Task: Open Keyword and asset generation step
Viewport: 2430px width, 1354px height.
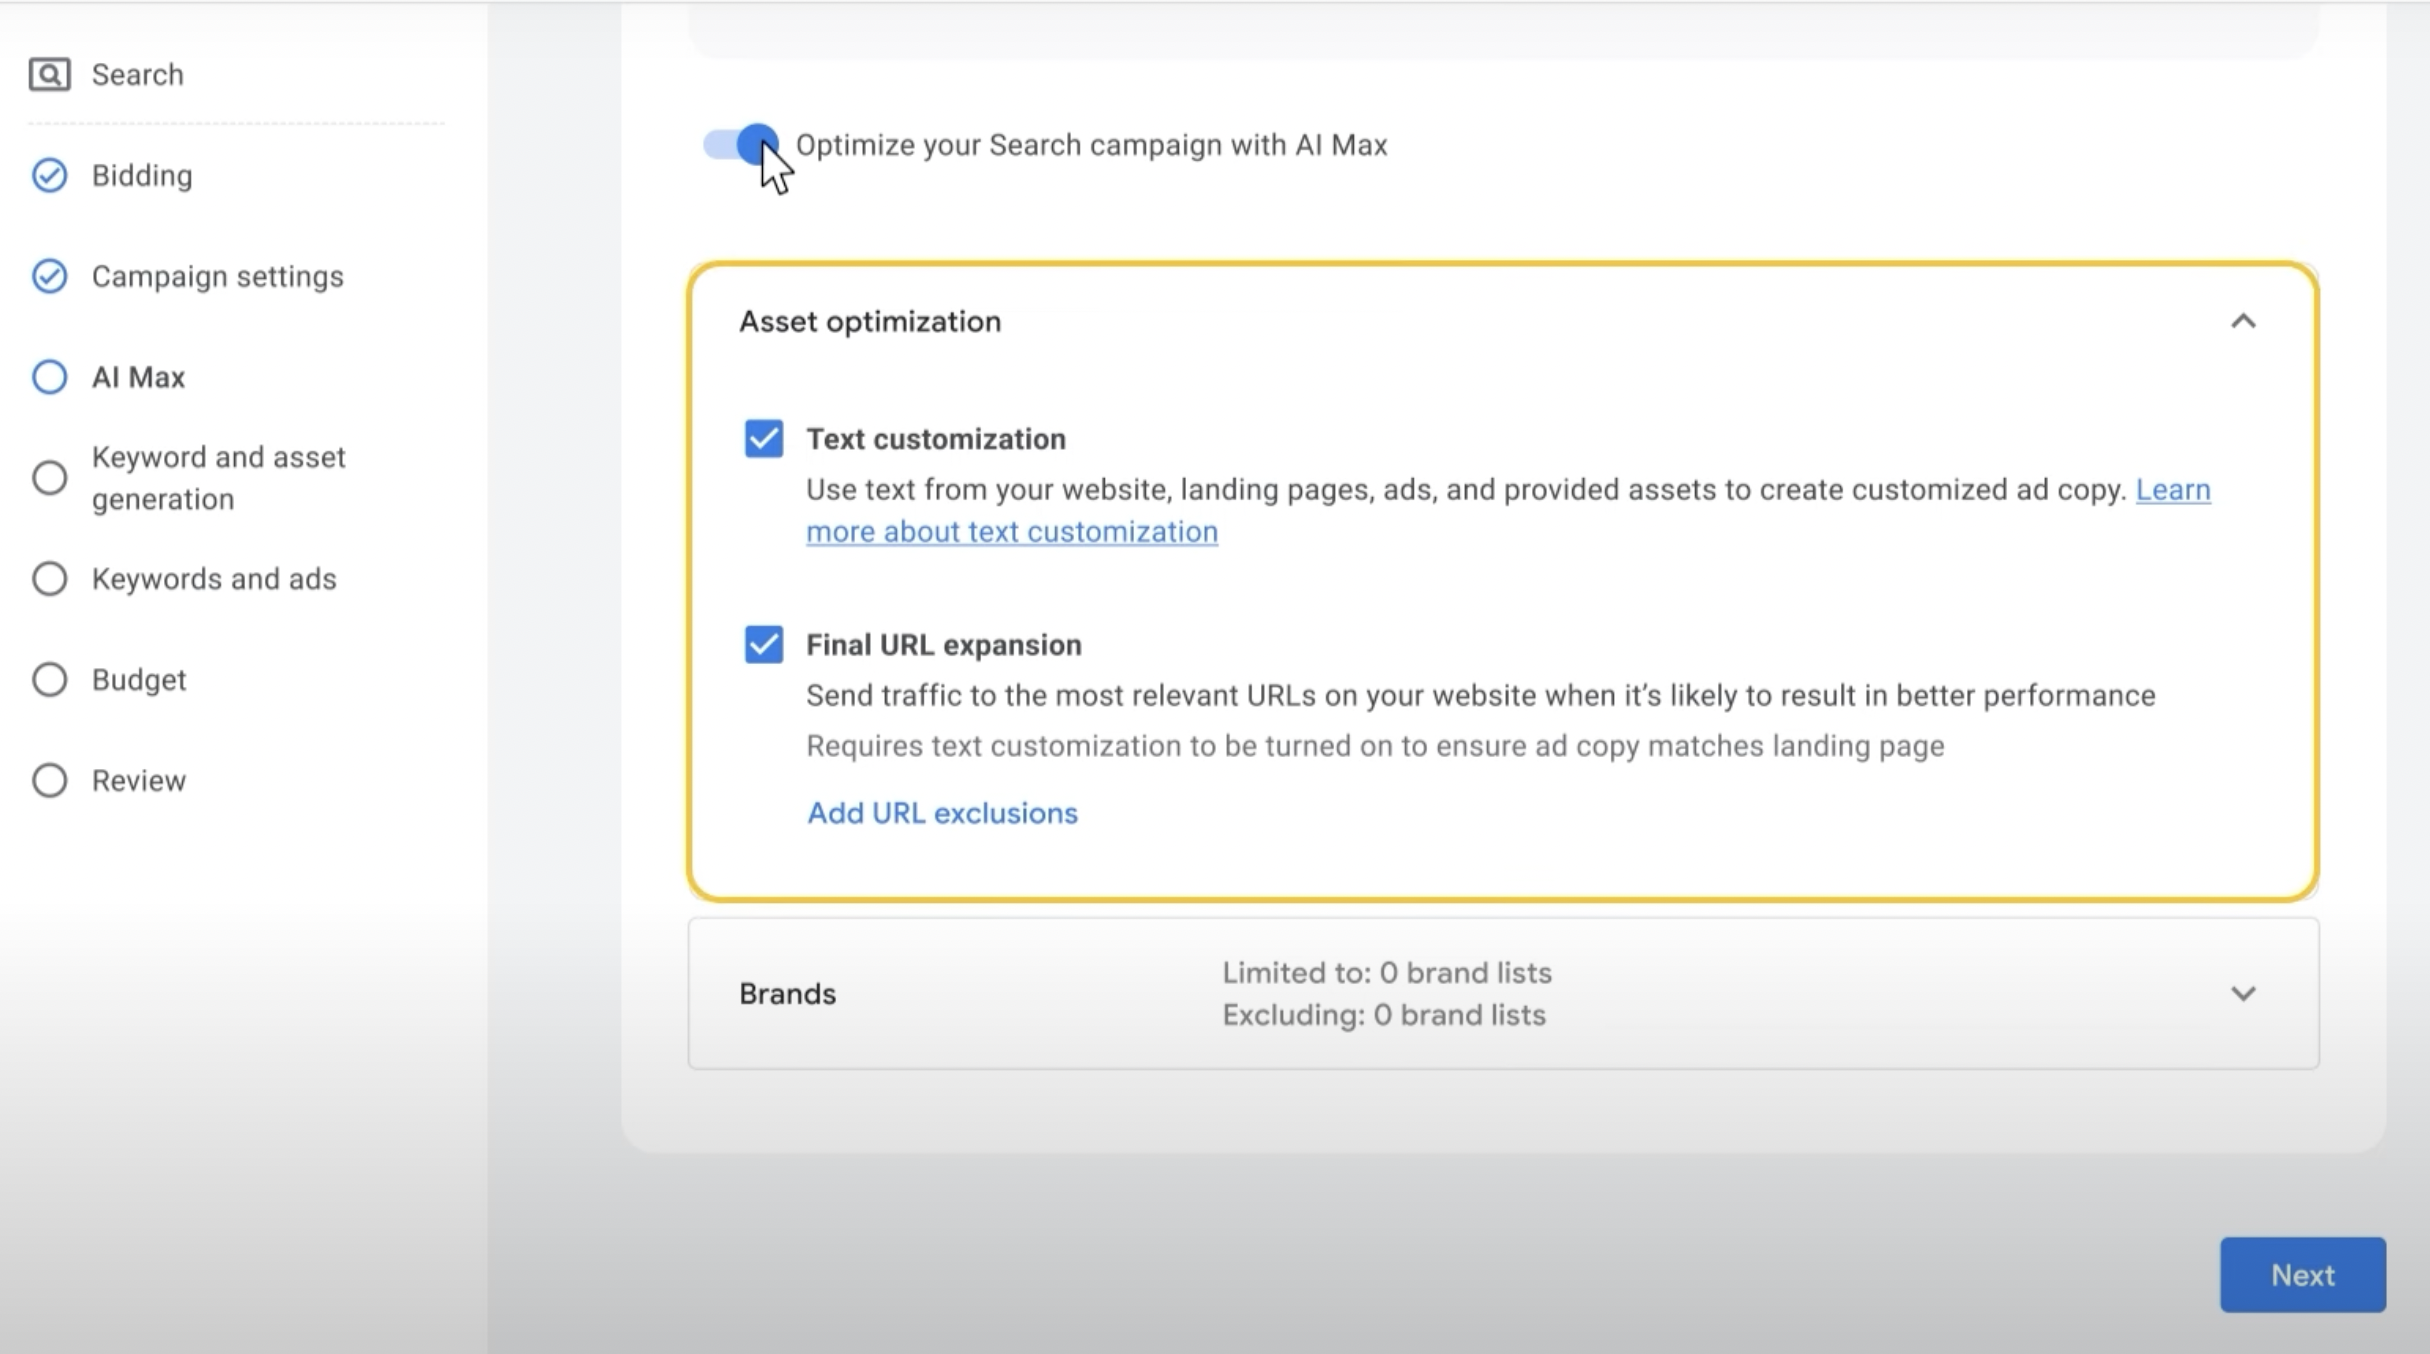Action: [218, 478]
